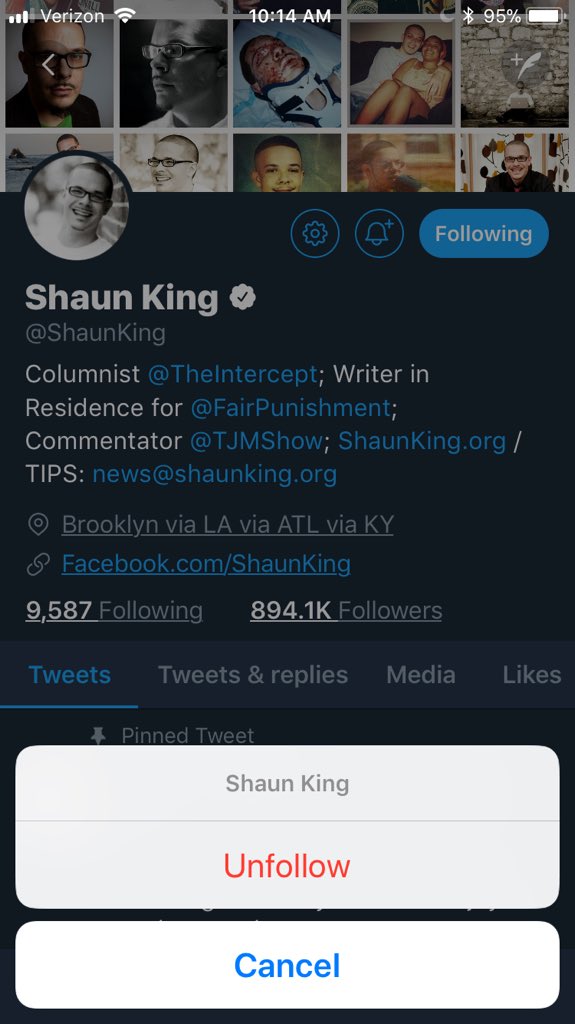Open the settings gear icon
The height and width of the screenshot is (1024, 575).
[x=315, y=233]
